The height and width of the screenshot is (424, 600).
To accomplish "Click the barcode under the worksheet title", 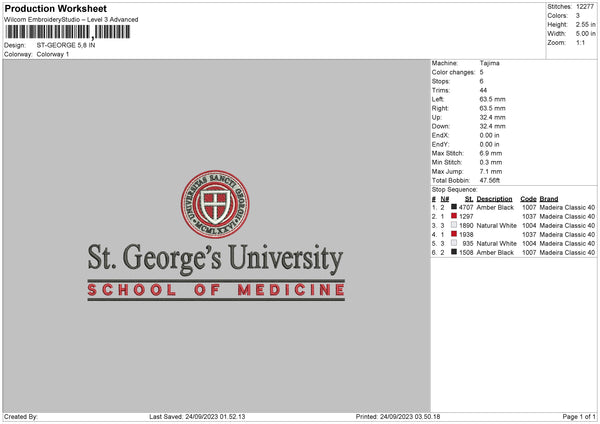I will point(68,32).
